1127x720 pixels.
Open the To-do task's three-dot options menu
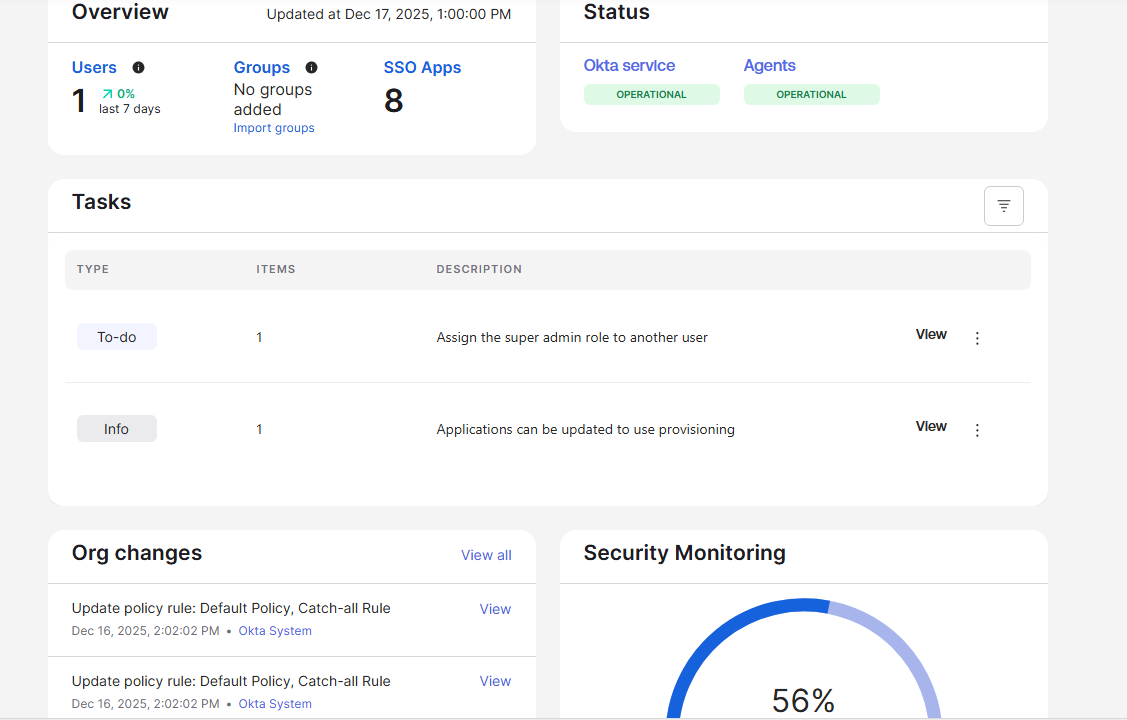point(977,337)
